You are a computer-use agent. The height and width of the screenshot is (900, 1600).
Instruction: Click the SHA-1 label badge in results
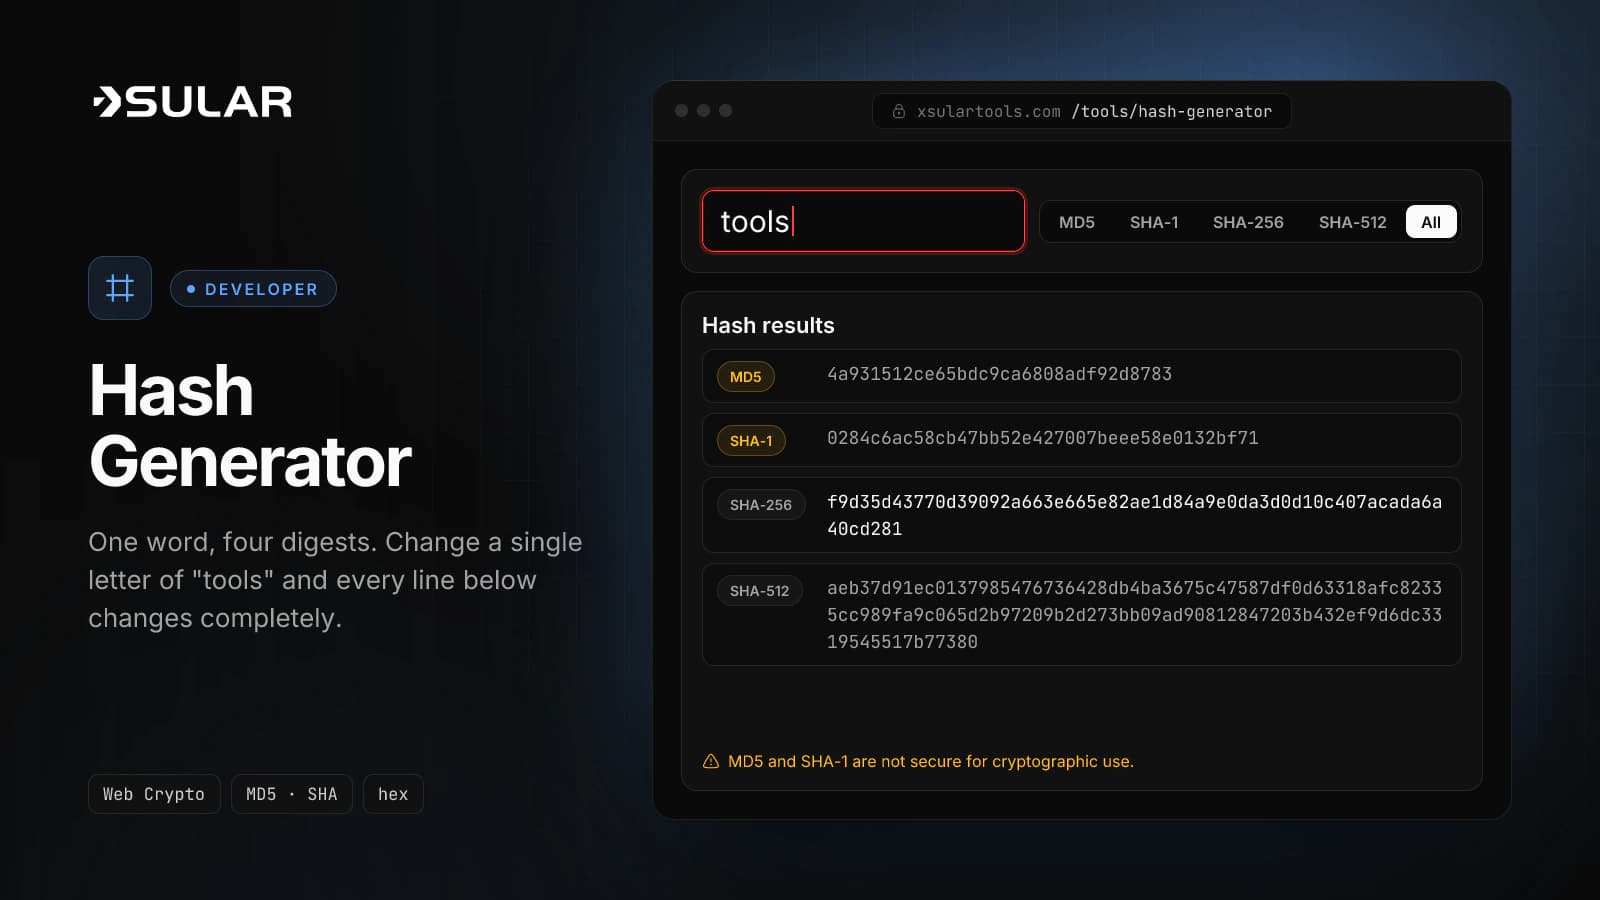coord(751,441)
